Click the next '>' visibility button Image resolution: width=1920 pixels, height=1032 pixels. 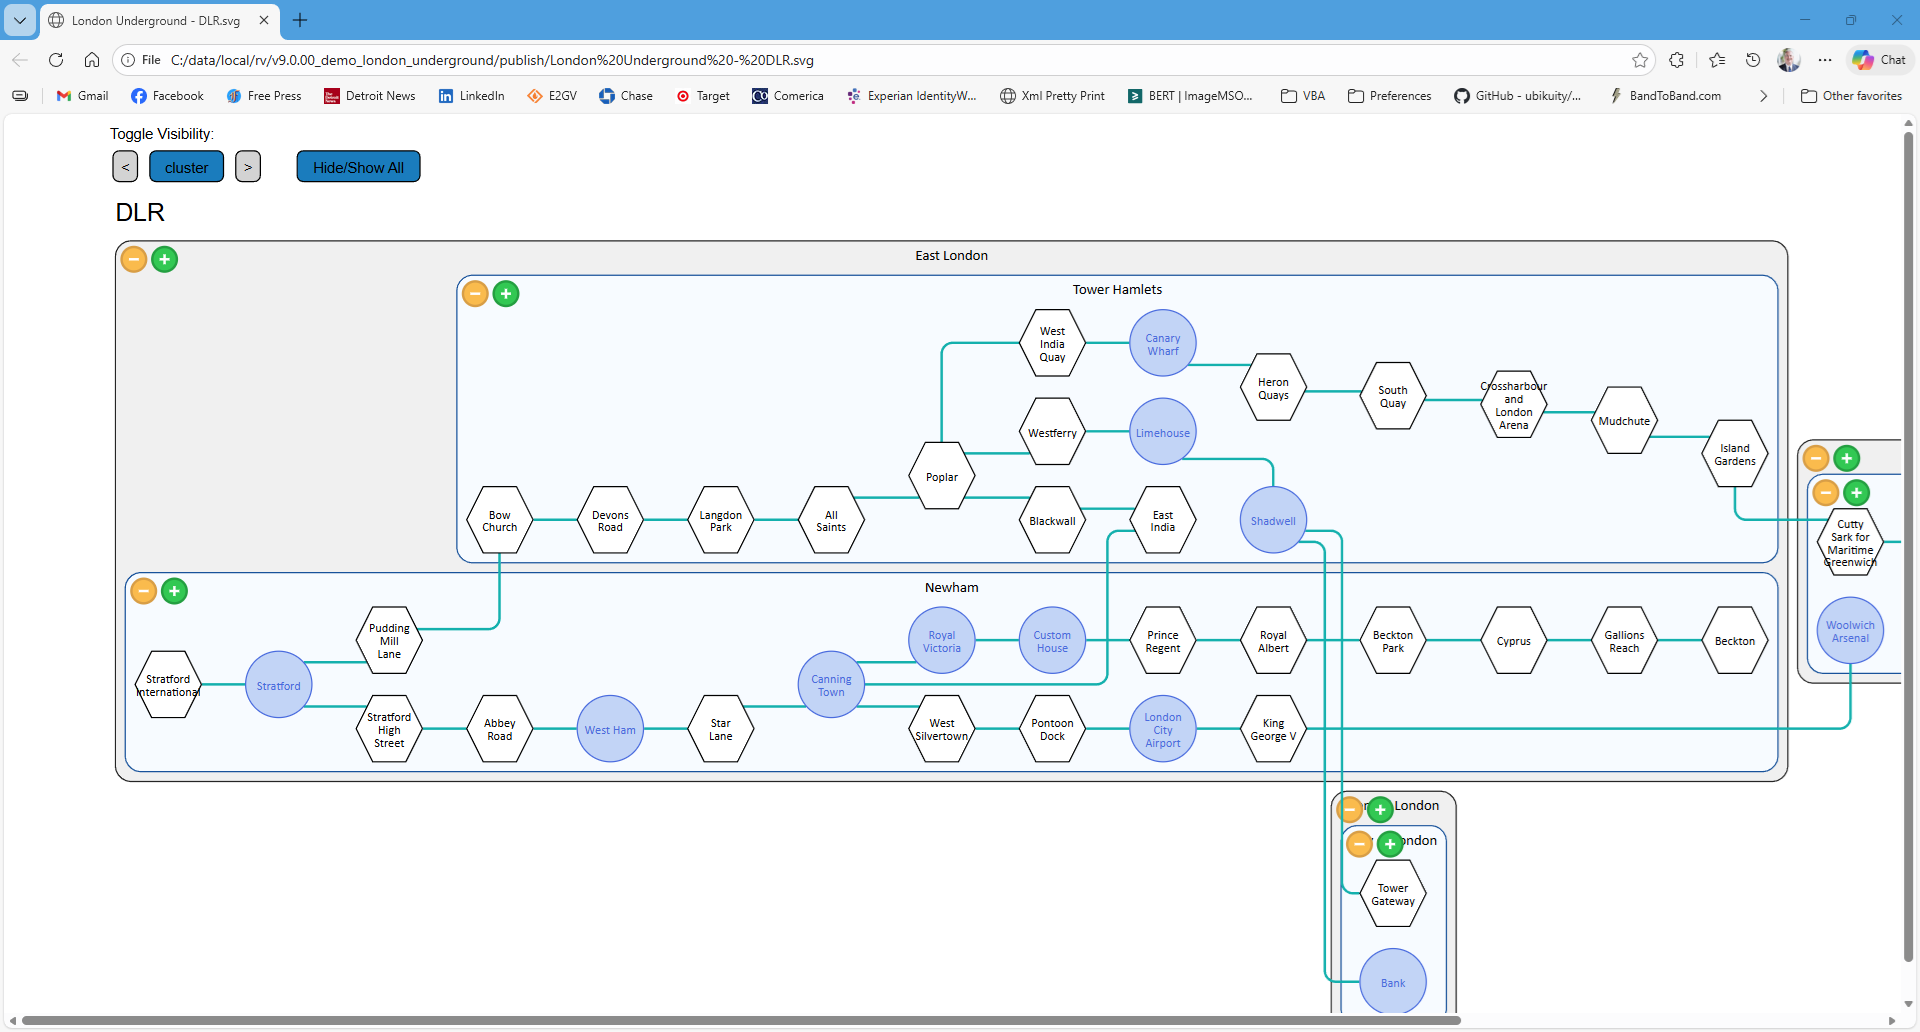coord(248,167)
